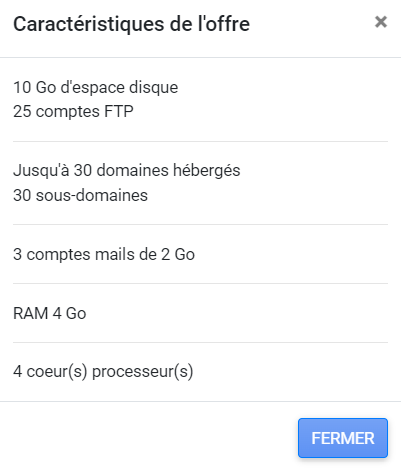Close the dialog with the X icon
The height and width of the screenshot is (472, 401).
[381, 22]
